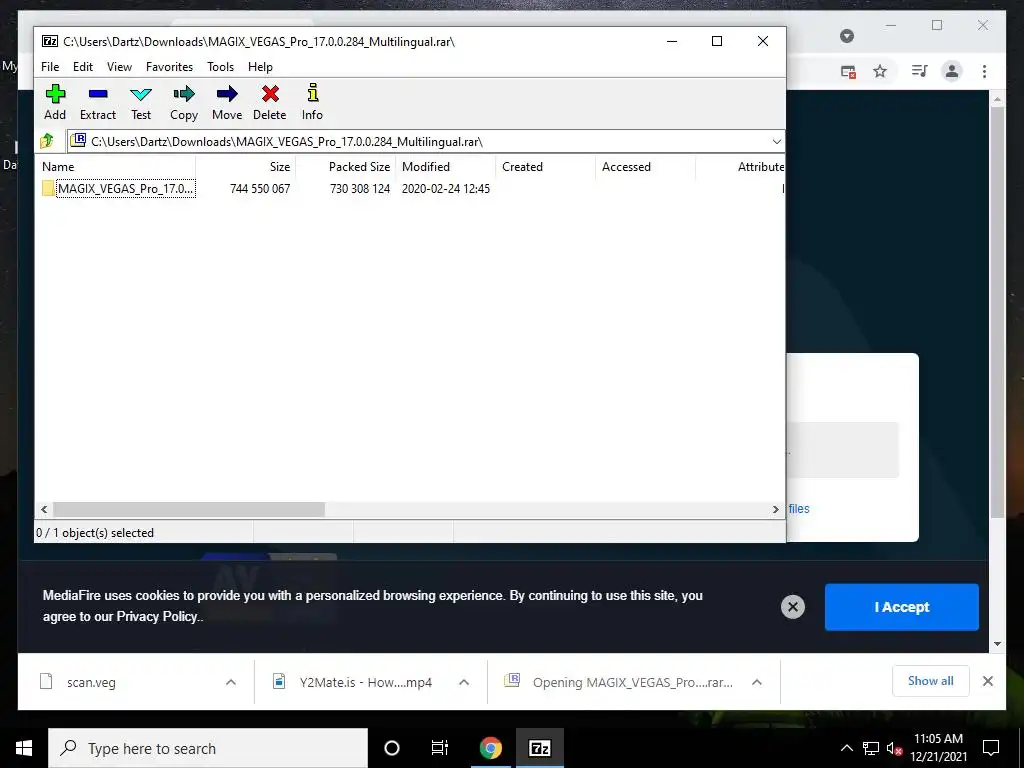Click the Chrome tab search down-arrow button
Image resolution: width=1024 pixels, height=768 pixels.
(846, 36)
